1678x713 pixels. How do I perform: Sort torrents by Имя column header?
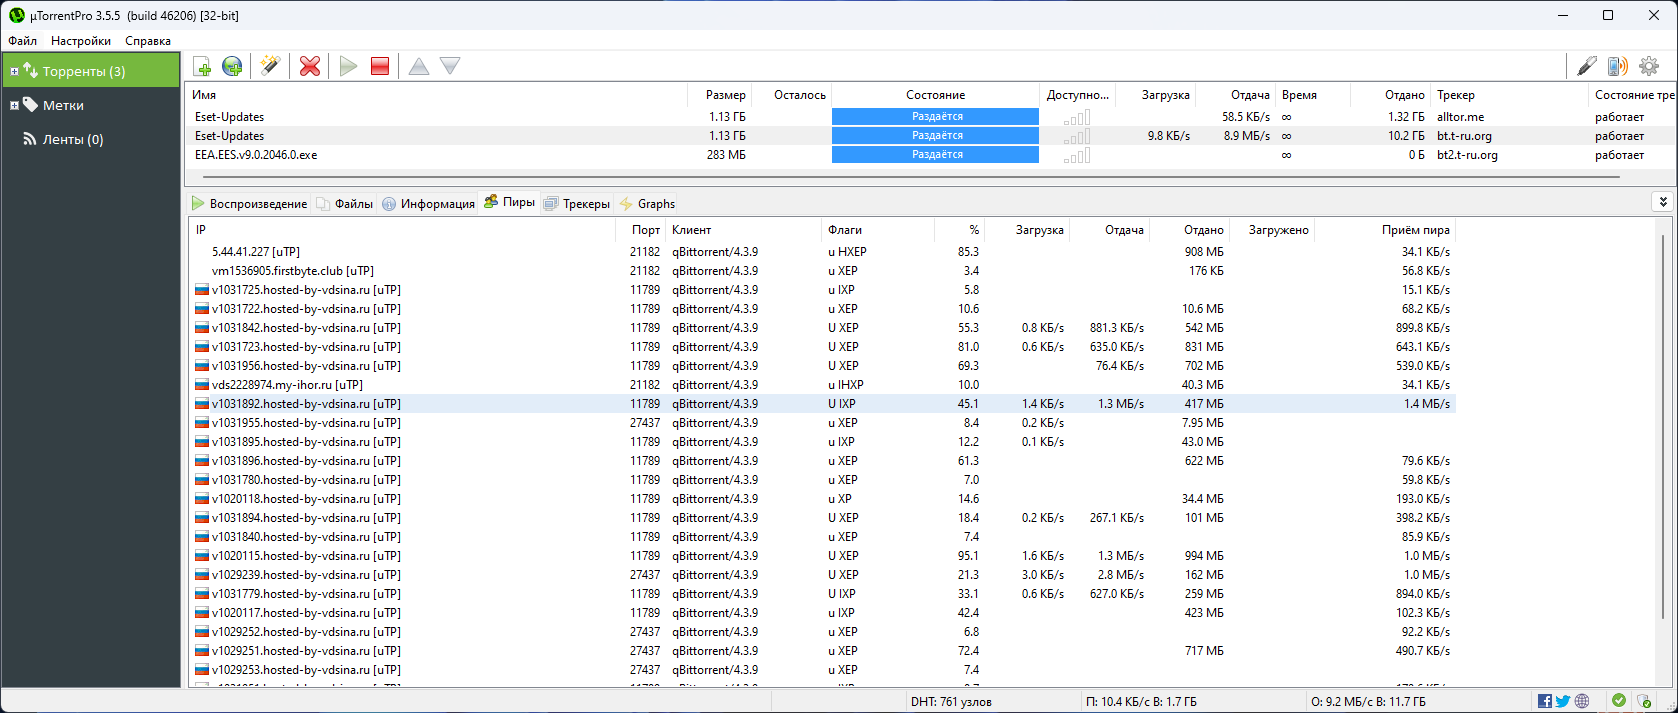438,95
